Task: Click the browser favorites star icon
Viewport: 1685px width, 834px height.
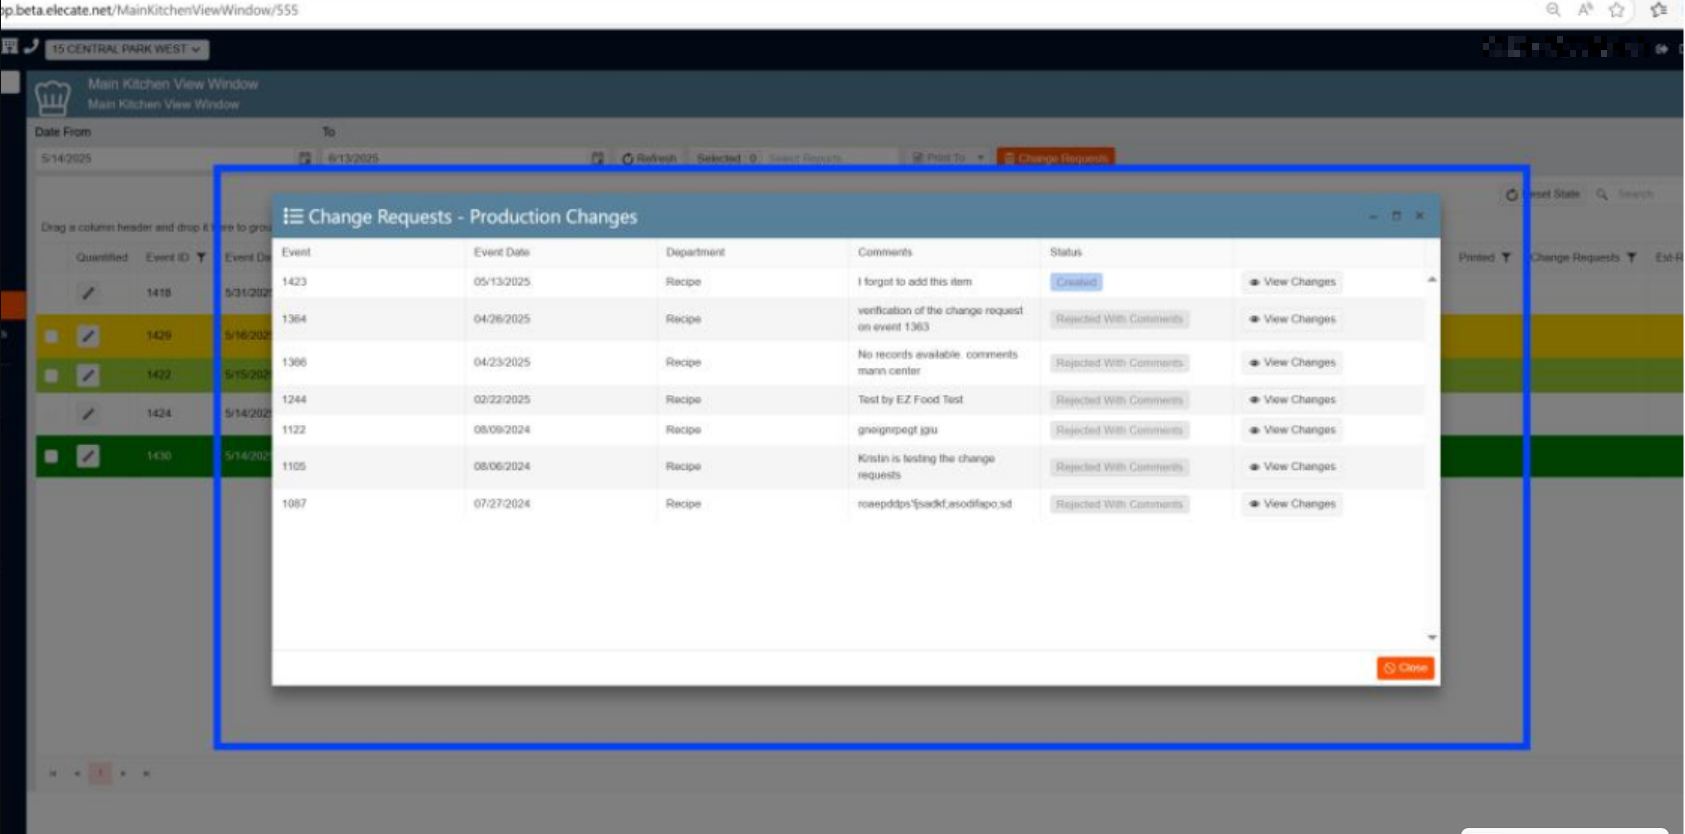Action: [1616, 10]
